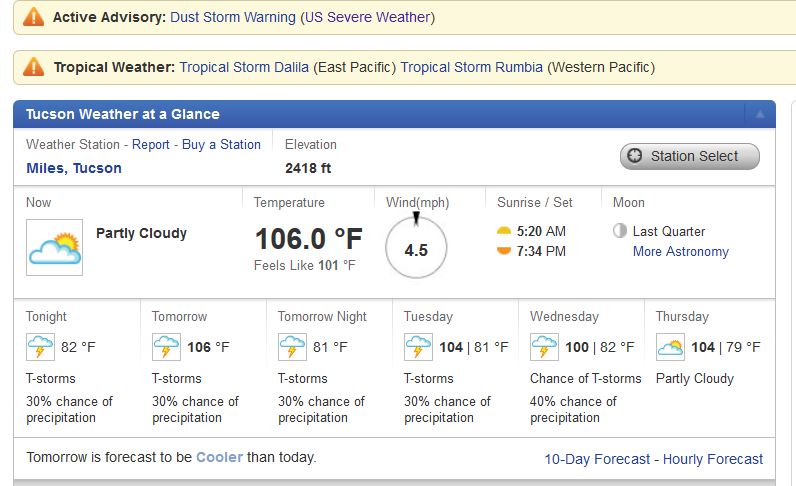
Task: Collapse the Tucson Weather at a Glance panel
Action: [x=759, y=114]
